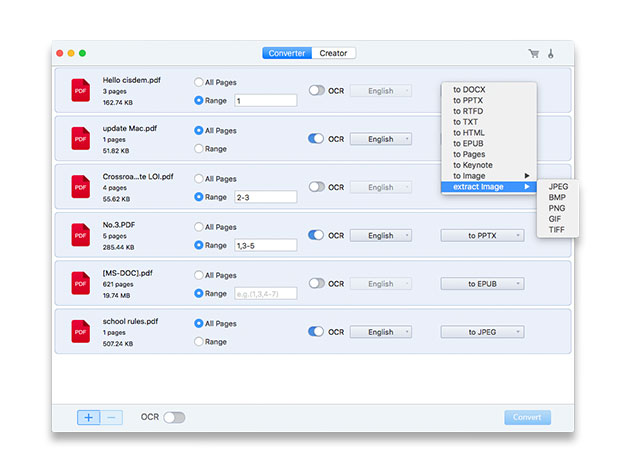Switch to the Converter tab
The width and height of the screenshot is (630, 473).
[287, 53]
